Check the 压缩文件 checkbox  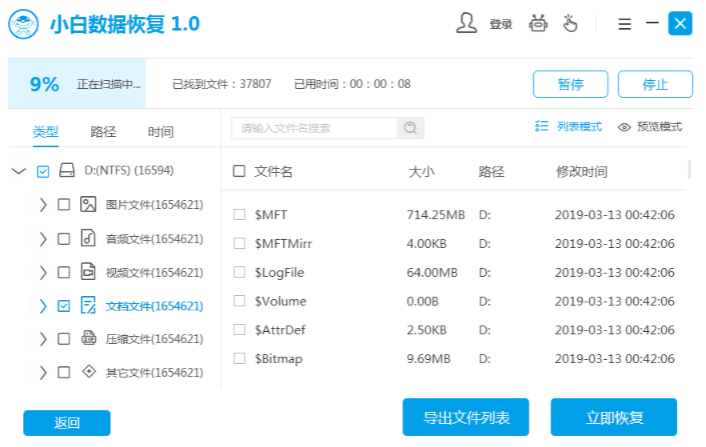[64, 339]
